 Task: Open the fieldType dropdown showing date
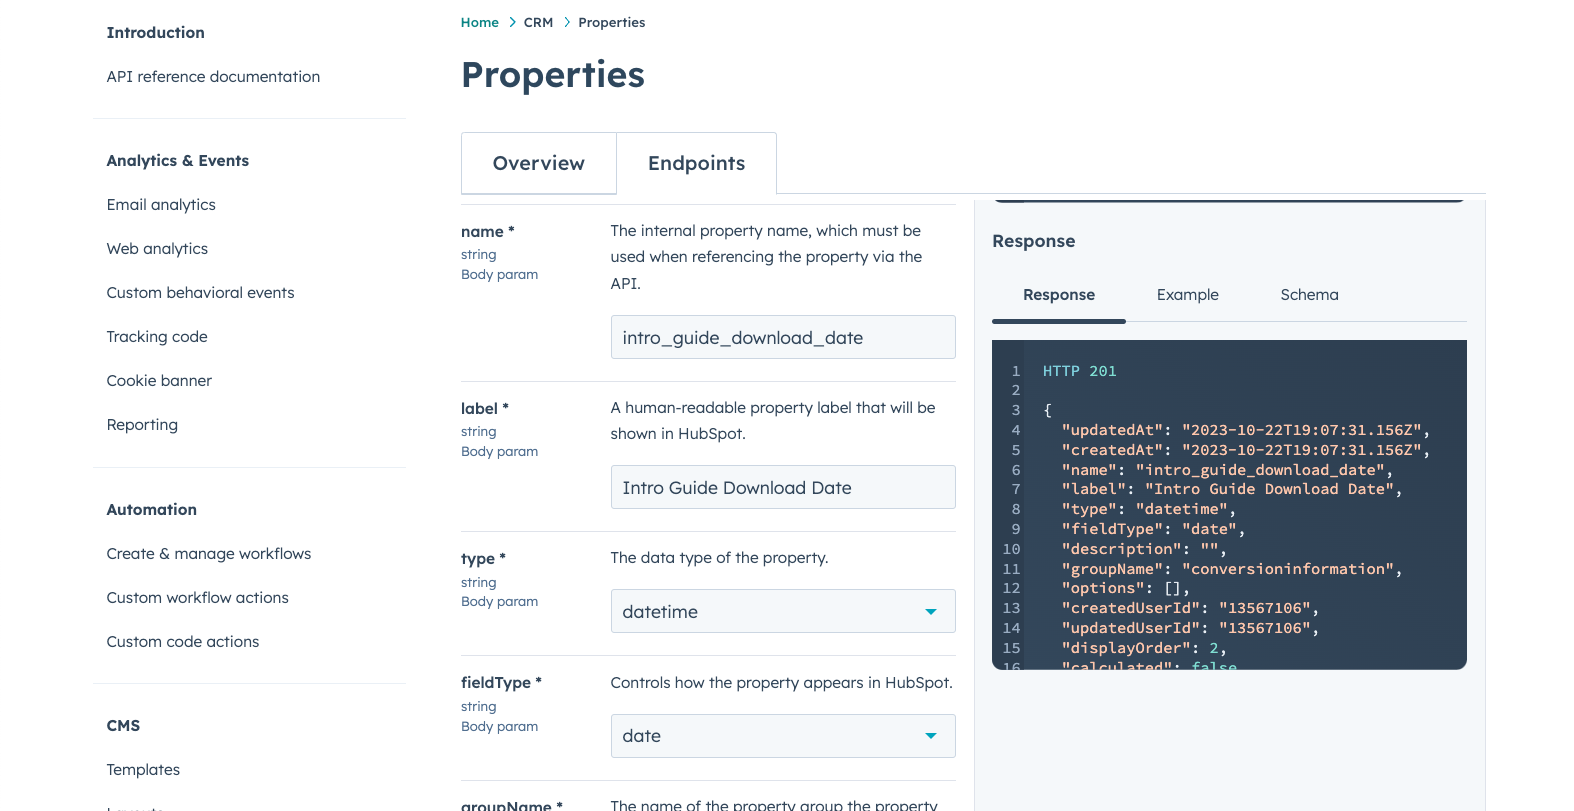click(x=783, y=736)
